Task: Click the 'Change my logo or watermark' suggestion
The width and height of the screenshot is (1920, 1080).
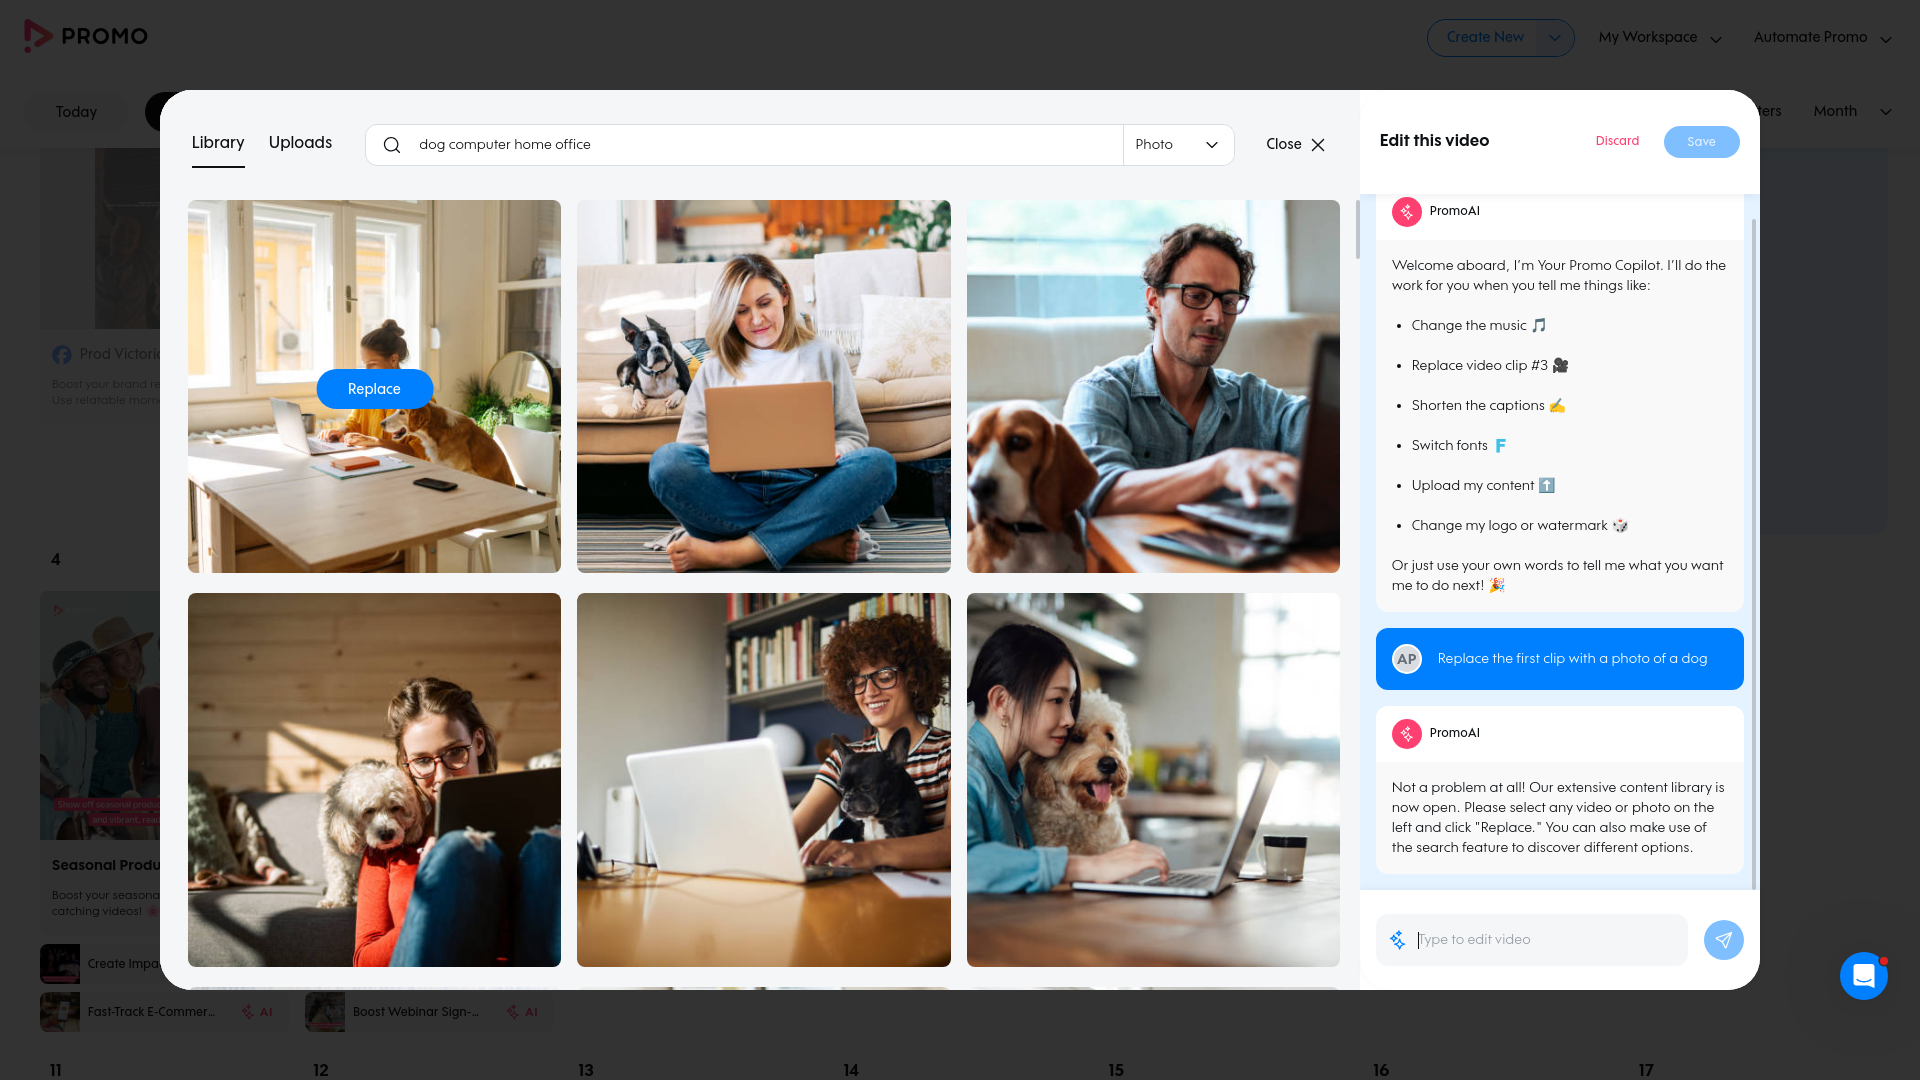Action: pos(1519,526)
